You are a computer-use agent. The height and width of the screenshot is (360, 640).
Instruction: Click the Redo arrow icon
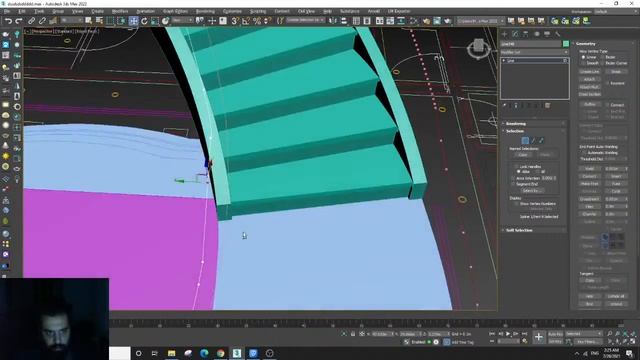point(19,20)
